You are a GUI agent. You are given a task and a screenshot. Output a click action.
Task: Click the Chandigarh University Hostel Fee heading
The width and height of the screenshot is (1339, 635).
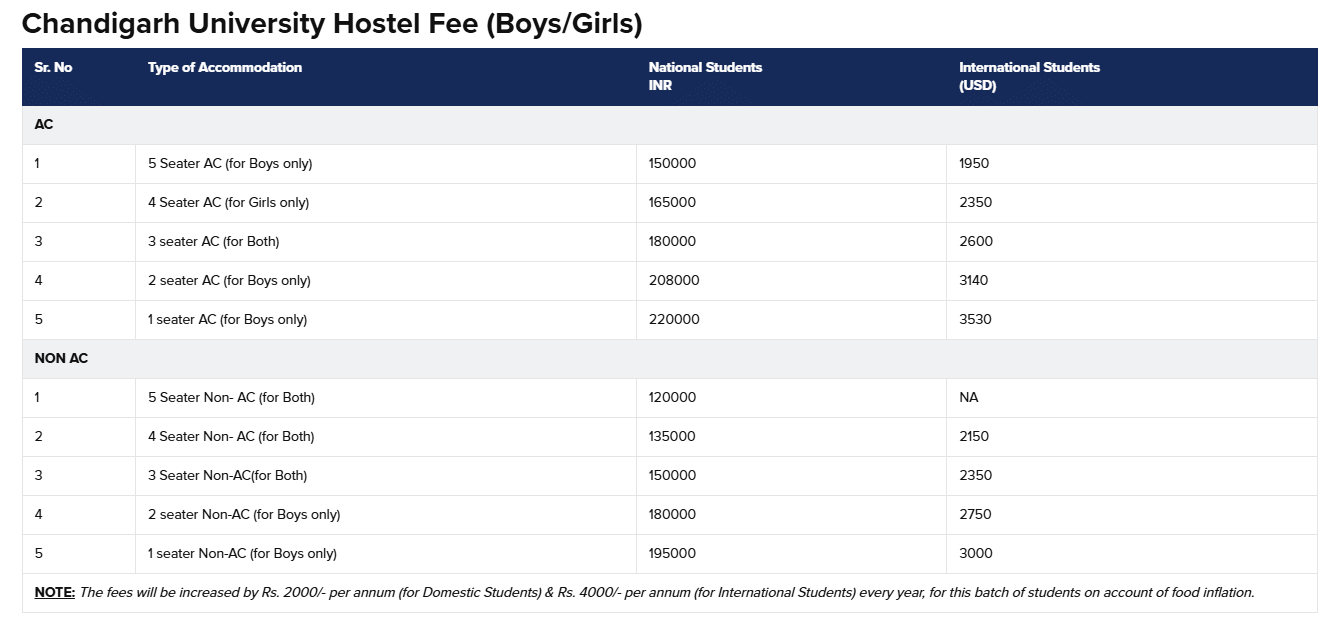[x=332, y=23]
